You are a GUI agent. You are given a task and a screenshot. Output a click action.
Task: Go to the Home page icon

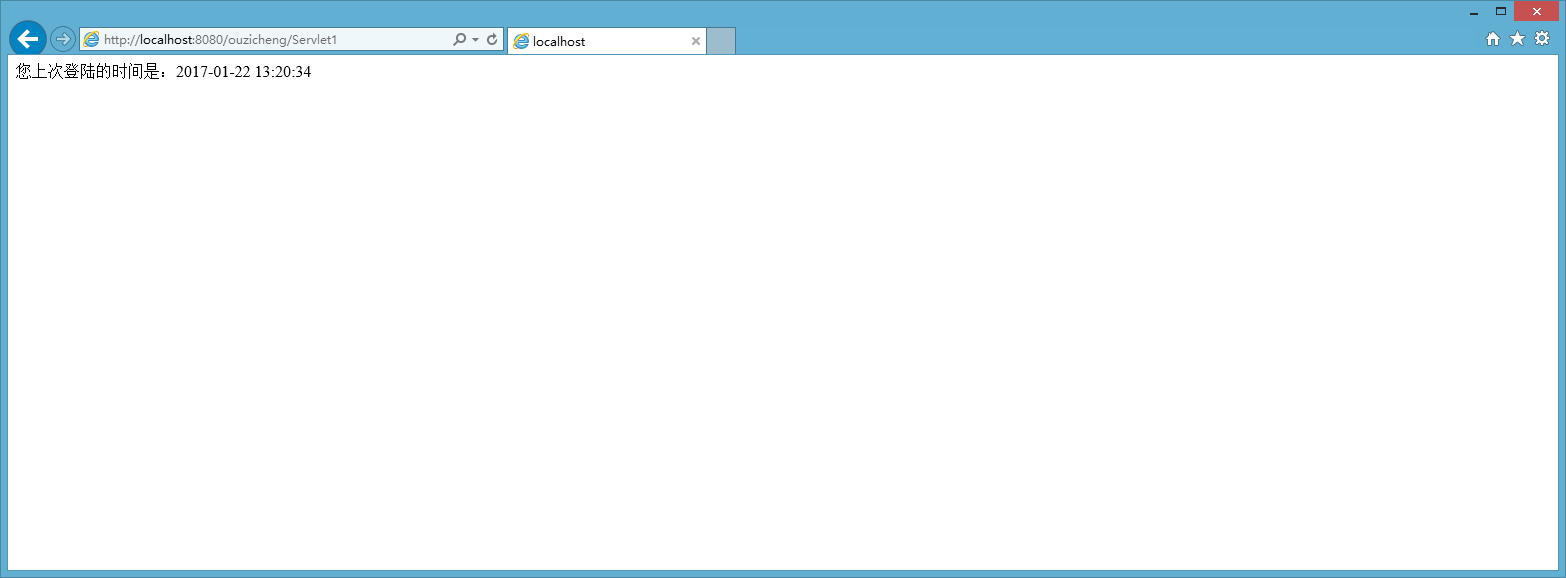[x=1493, y=39]
